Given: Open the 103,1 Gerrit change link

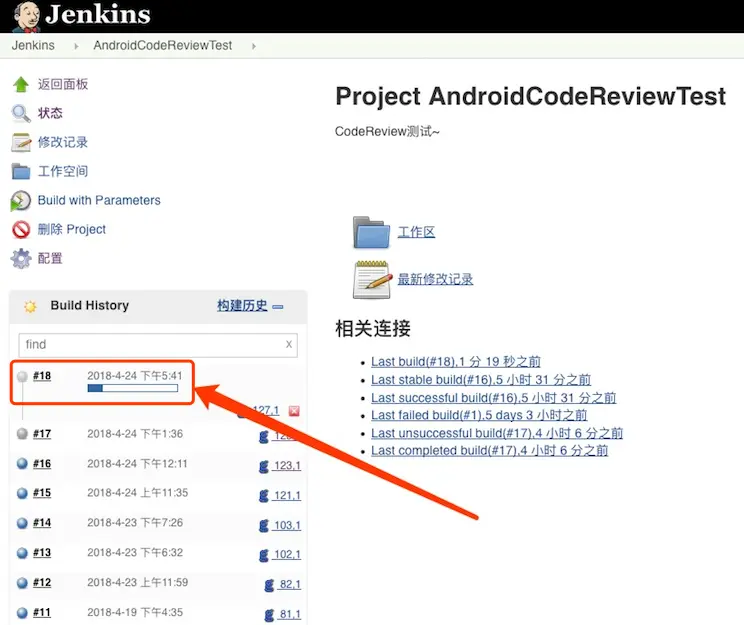Looking at the screenshot, I should 287,526.
